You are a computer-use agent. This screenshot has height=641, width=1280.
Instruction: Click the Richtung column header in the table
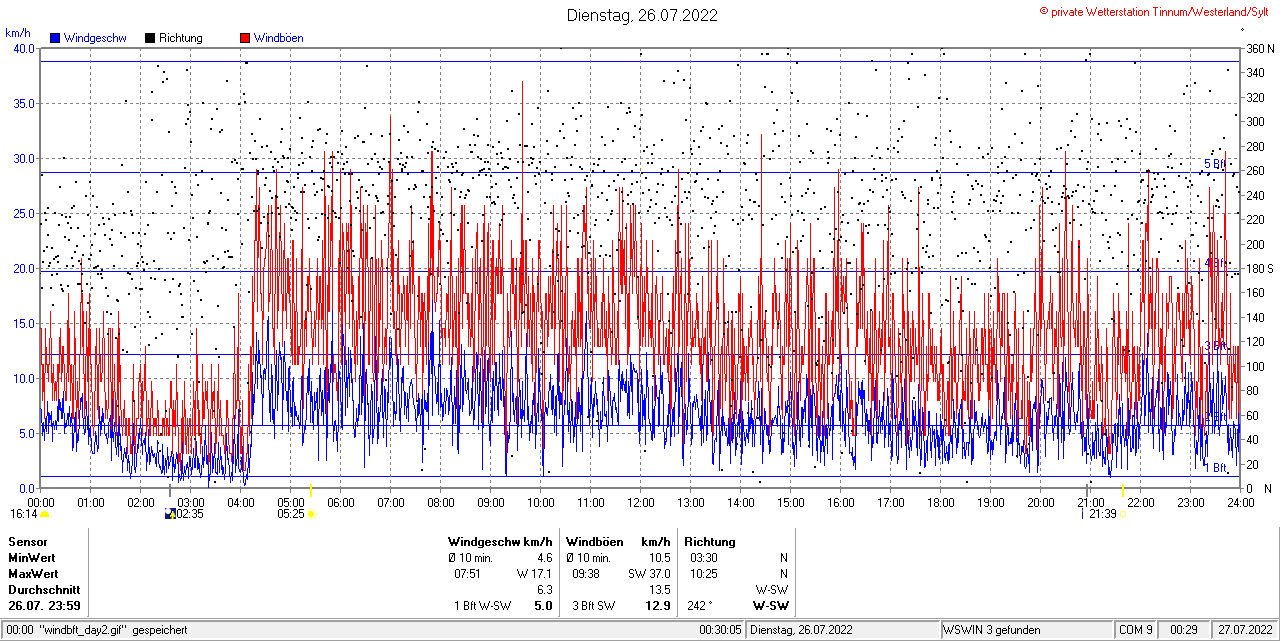[x=710, y=542]
